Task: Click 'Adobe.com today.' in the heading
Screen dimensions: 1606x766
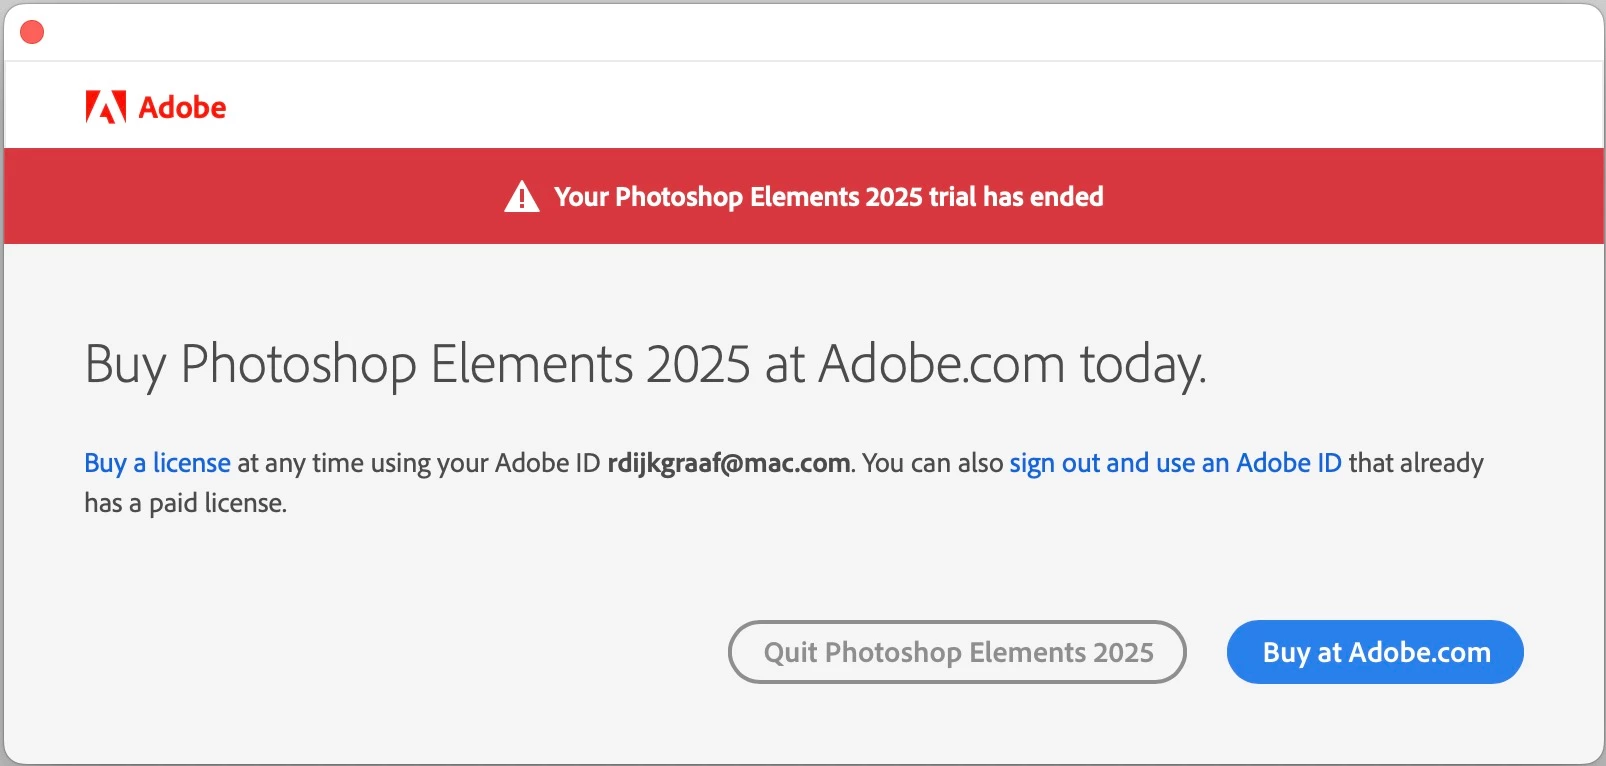Action: 1012,364
